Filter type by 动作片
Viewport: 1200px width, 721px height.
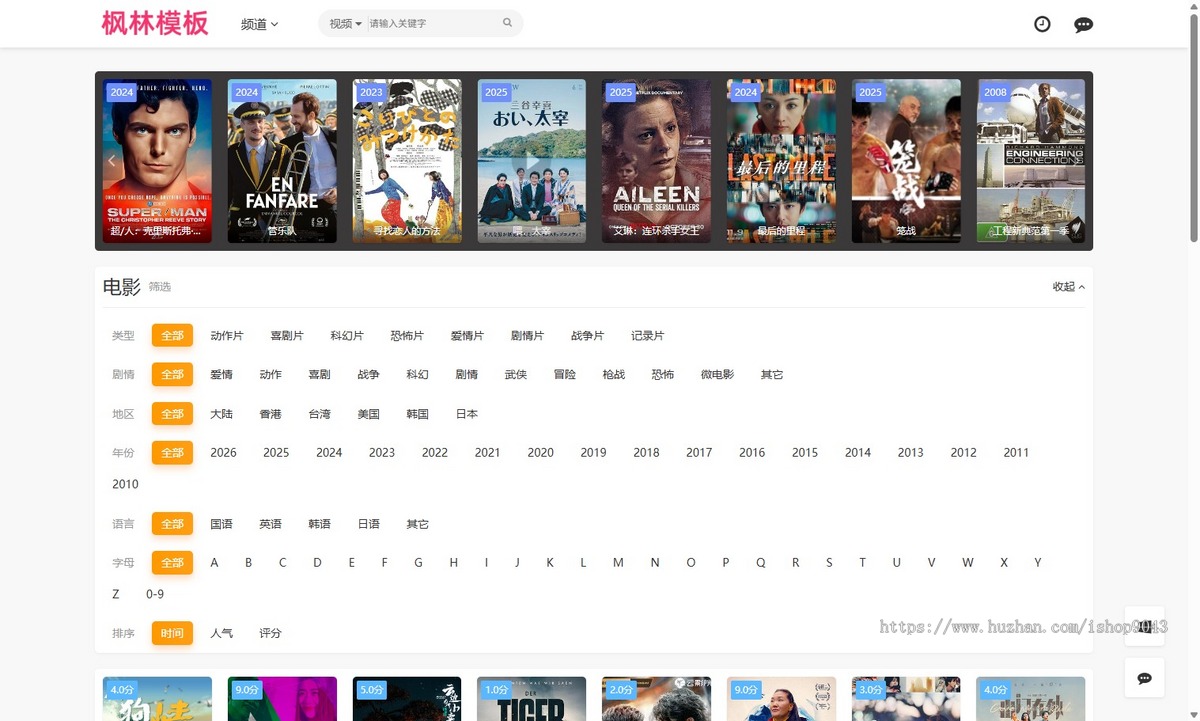227,336
